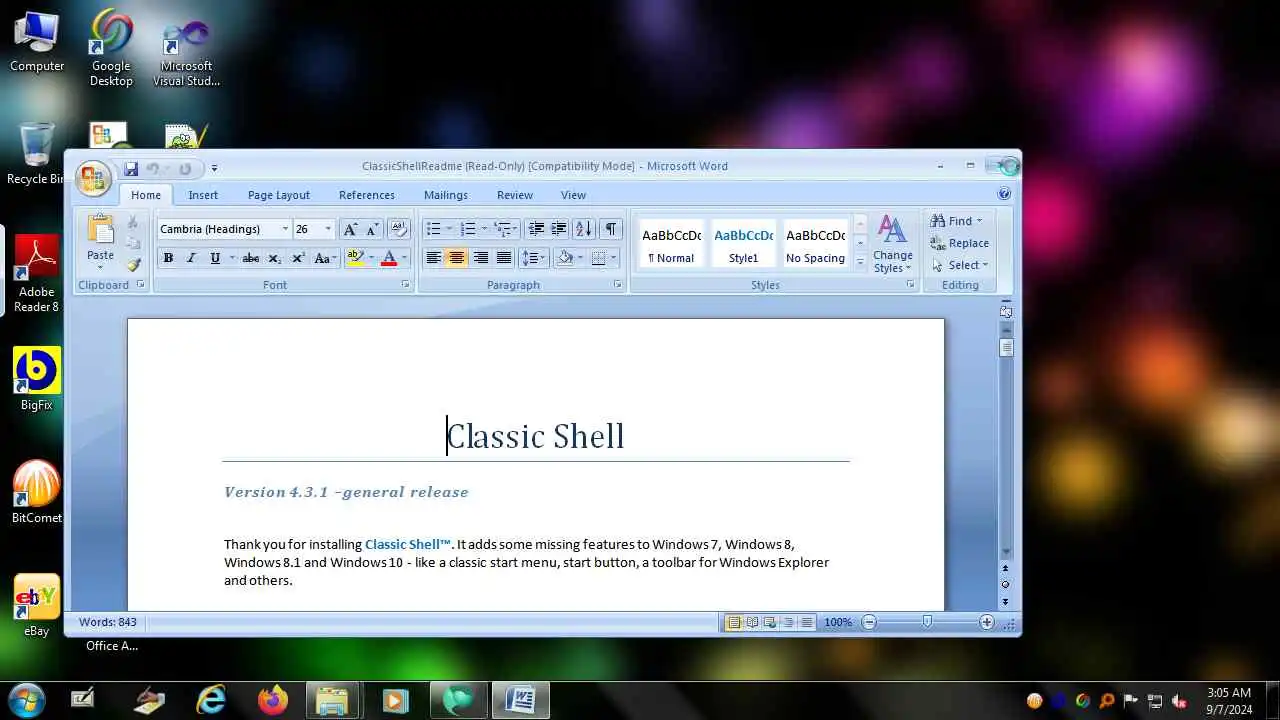Switch to the Mailings tab
This screenshot has height=720, width=1280.
coord(446,195)
